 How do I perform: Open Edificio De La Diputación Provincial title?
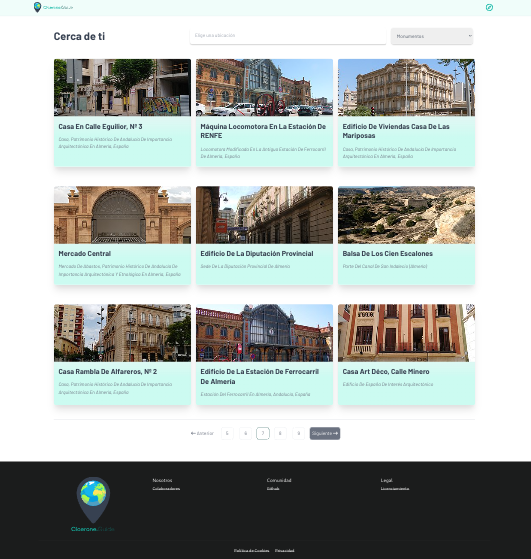tap(257, 253)
